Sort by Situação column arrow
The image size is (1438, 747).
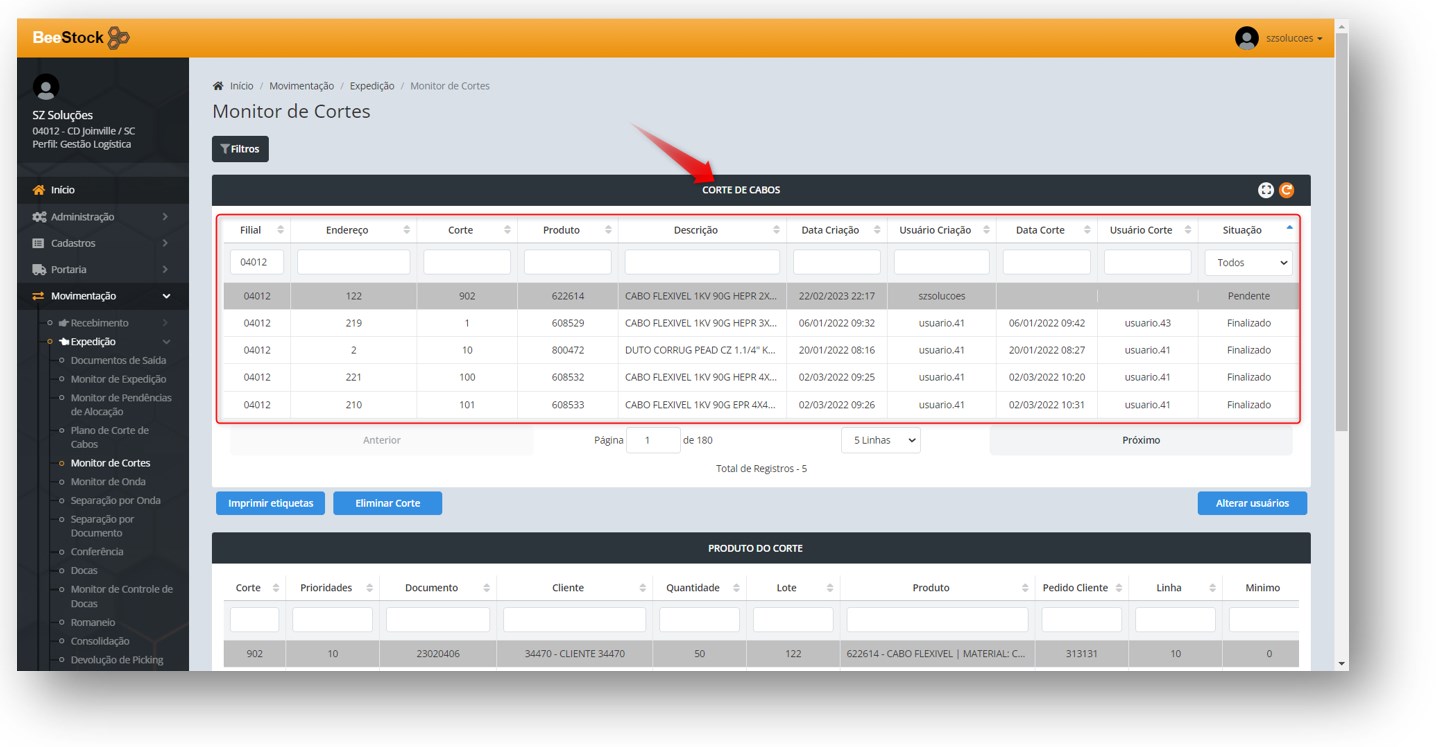(1289, 229)
